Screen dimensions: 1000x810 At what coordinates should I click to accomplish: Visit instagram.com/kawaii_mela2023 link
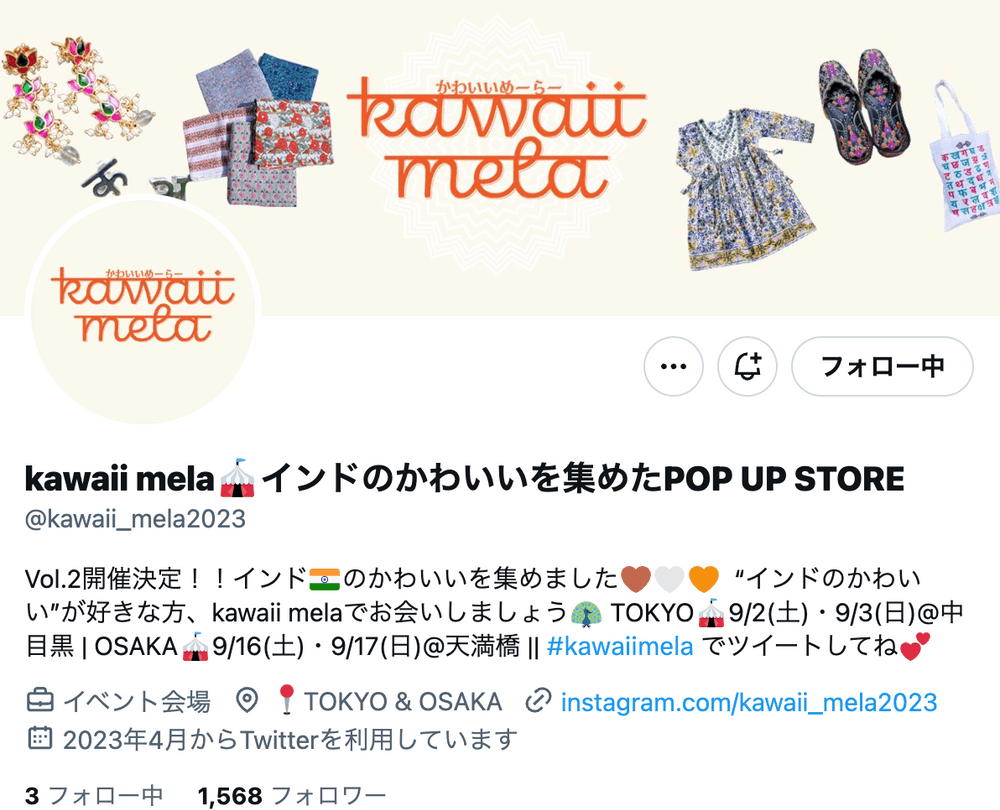tap(749, 702)
